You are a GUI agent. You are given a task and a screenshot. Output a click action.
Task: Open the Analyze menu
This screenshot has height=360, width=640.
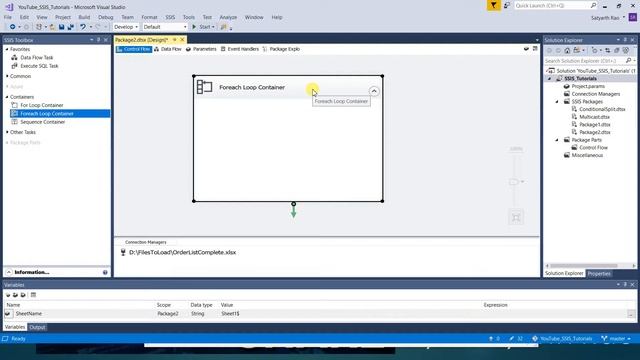228,17
